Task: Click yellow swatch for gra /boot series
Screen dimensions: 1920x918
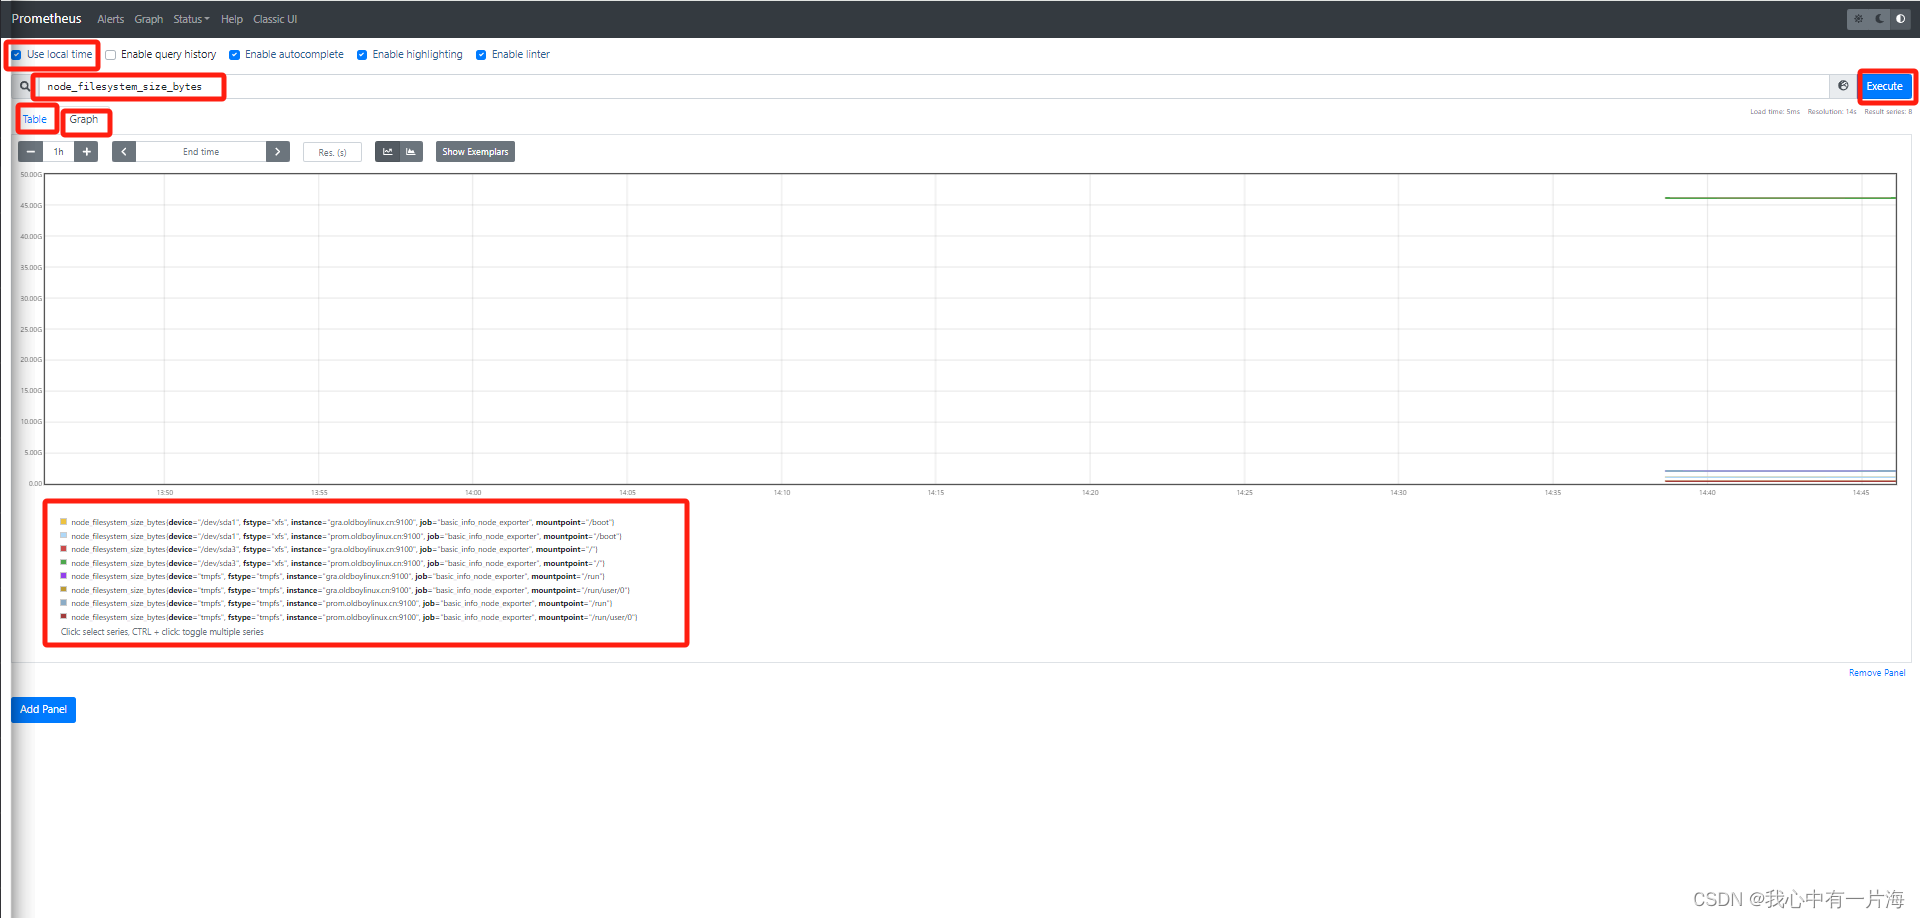Action: pos(64,522)
